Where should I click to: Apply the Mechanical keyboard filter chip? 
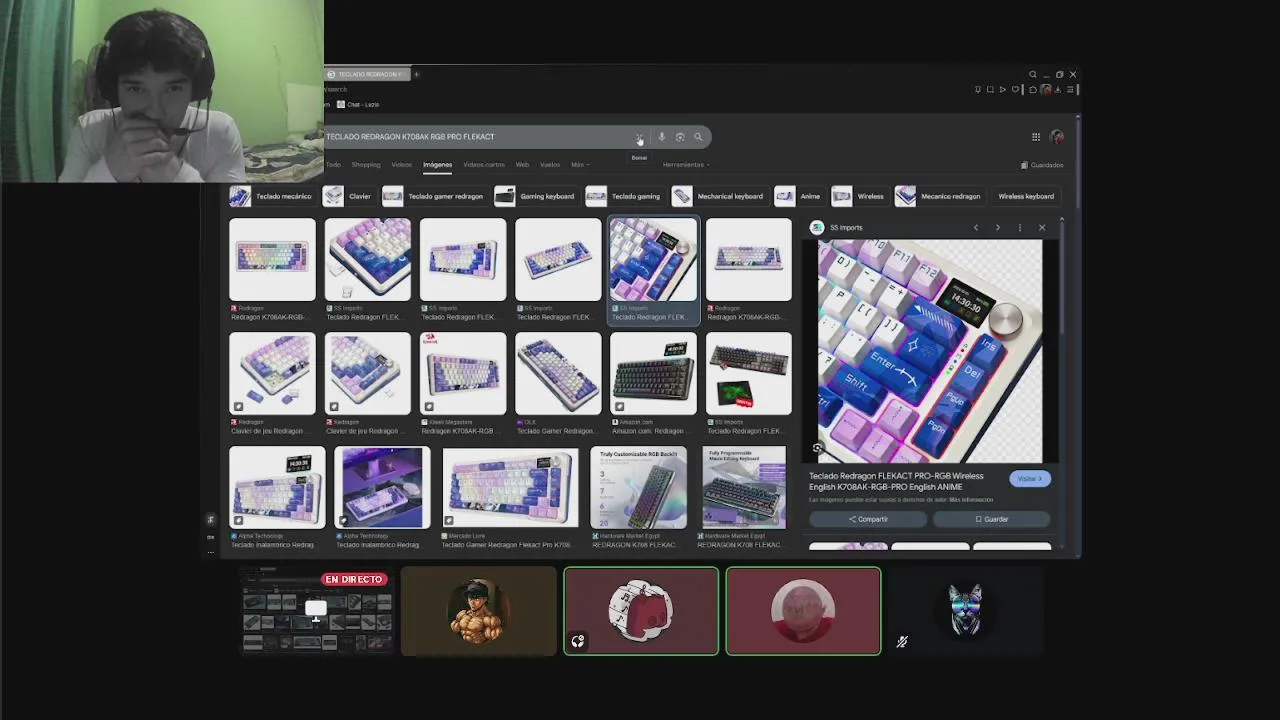[719, 196]
